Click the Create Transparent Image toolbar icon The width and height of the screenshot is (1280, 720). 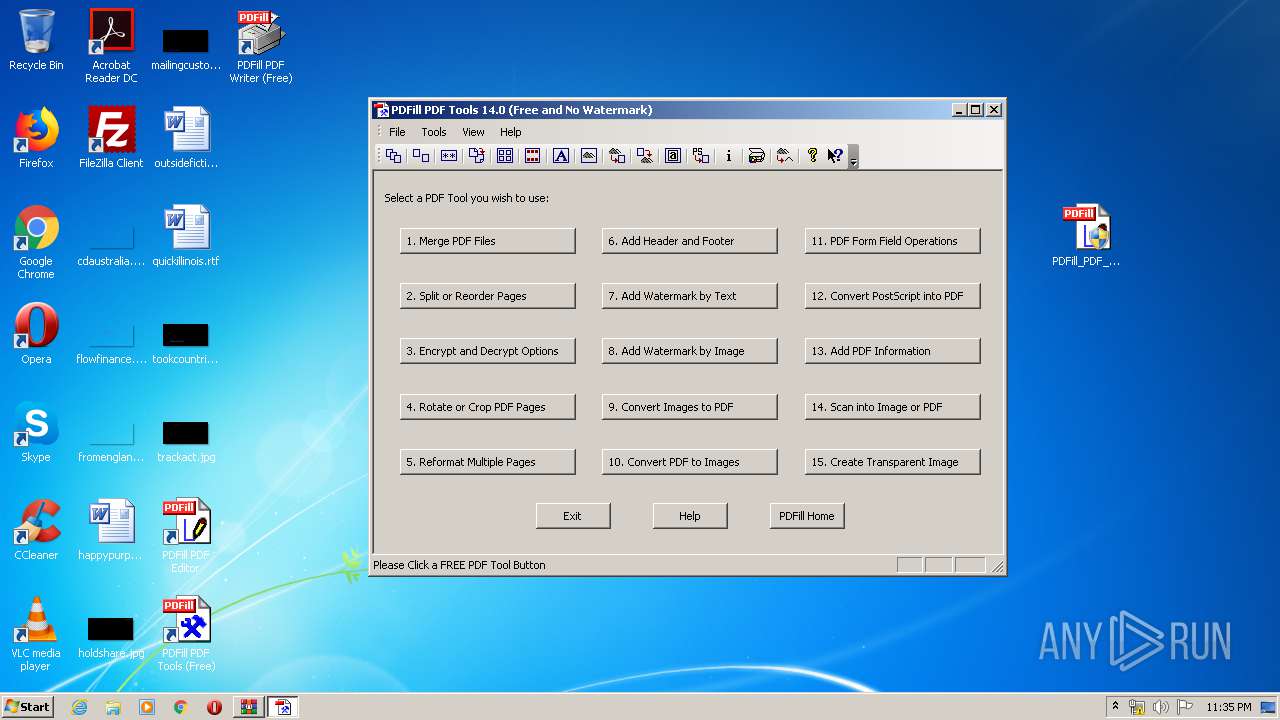coord(785,156)
